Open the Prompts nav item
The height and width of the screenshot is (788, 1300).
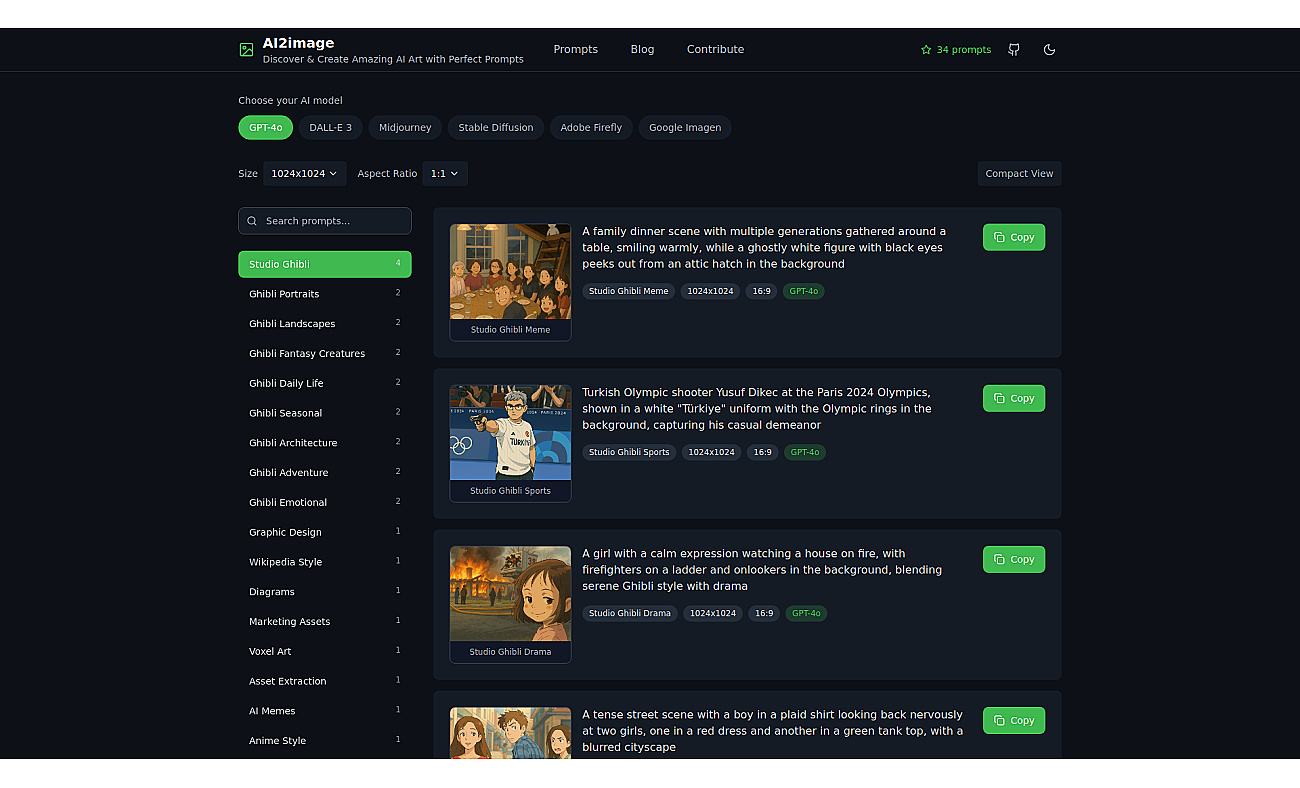[x=576, y=49]
